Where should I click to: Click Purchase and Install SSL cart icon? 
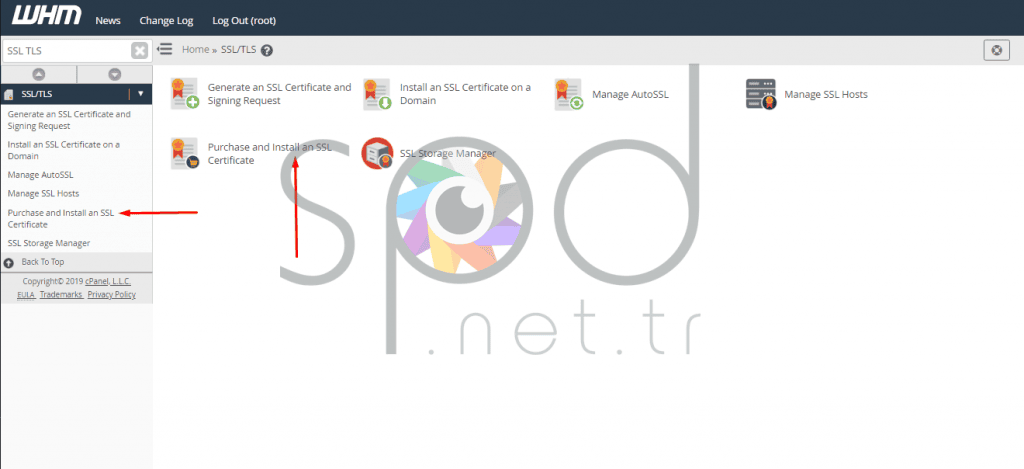[x=185, y=154]
